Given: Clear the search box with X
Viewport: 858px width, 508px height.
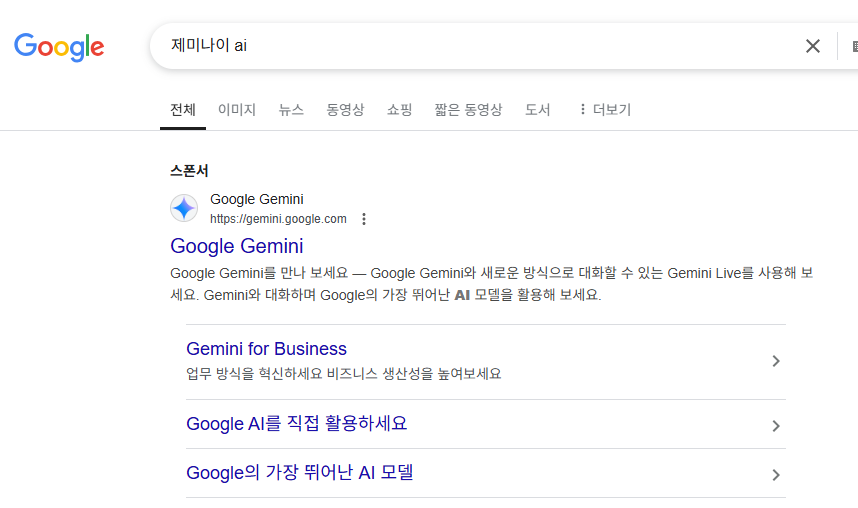Looking at the screenshot, I should (x=813, y=46).
